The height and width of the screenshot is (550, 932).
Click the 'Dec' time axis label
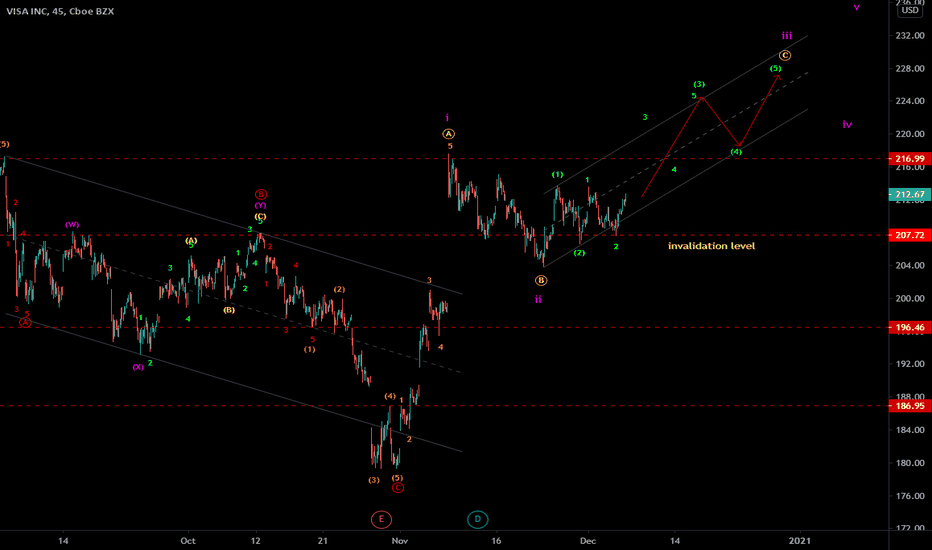click(x=588, y=540)
